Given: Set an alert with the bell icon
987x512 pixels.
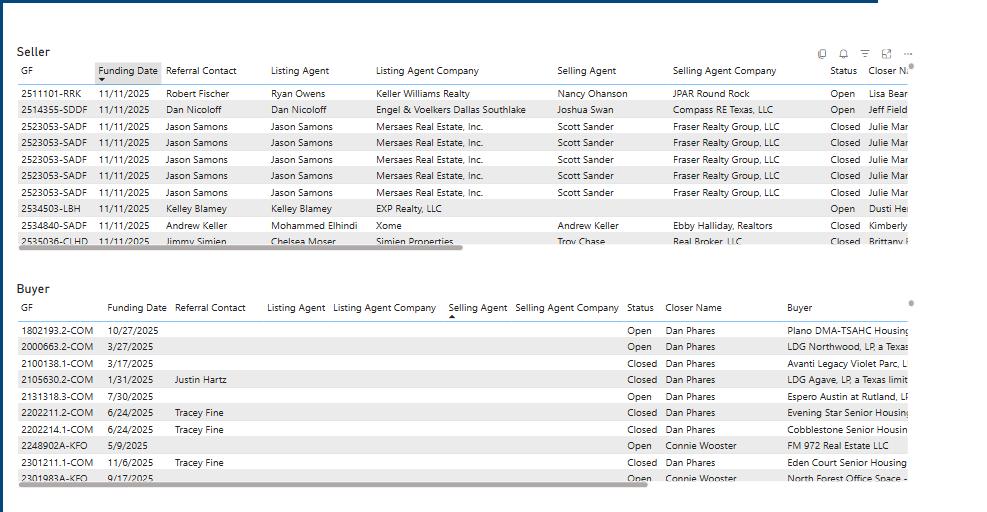Looking at the screenshot, I should (843, 54).
